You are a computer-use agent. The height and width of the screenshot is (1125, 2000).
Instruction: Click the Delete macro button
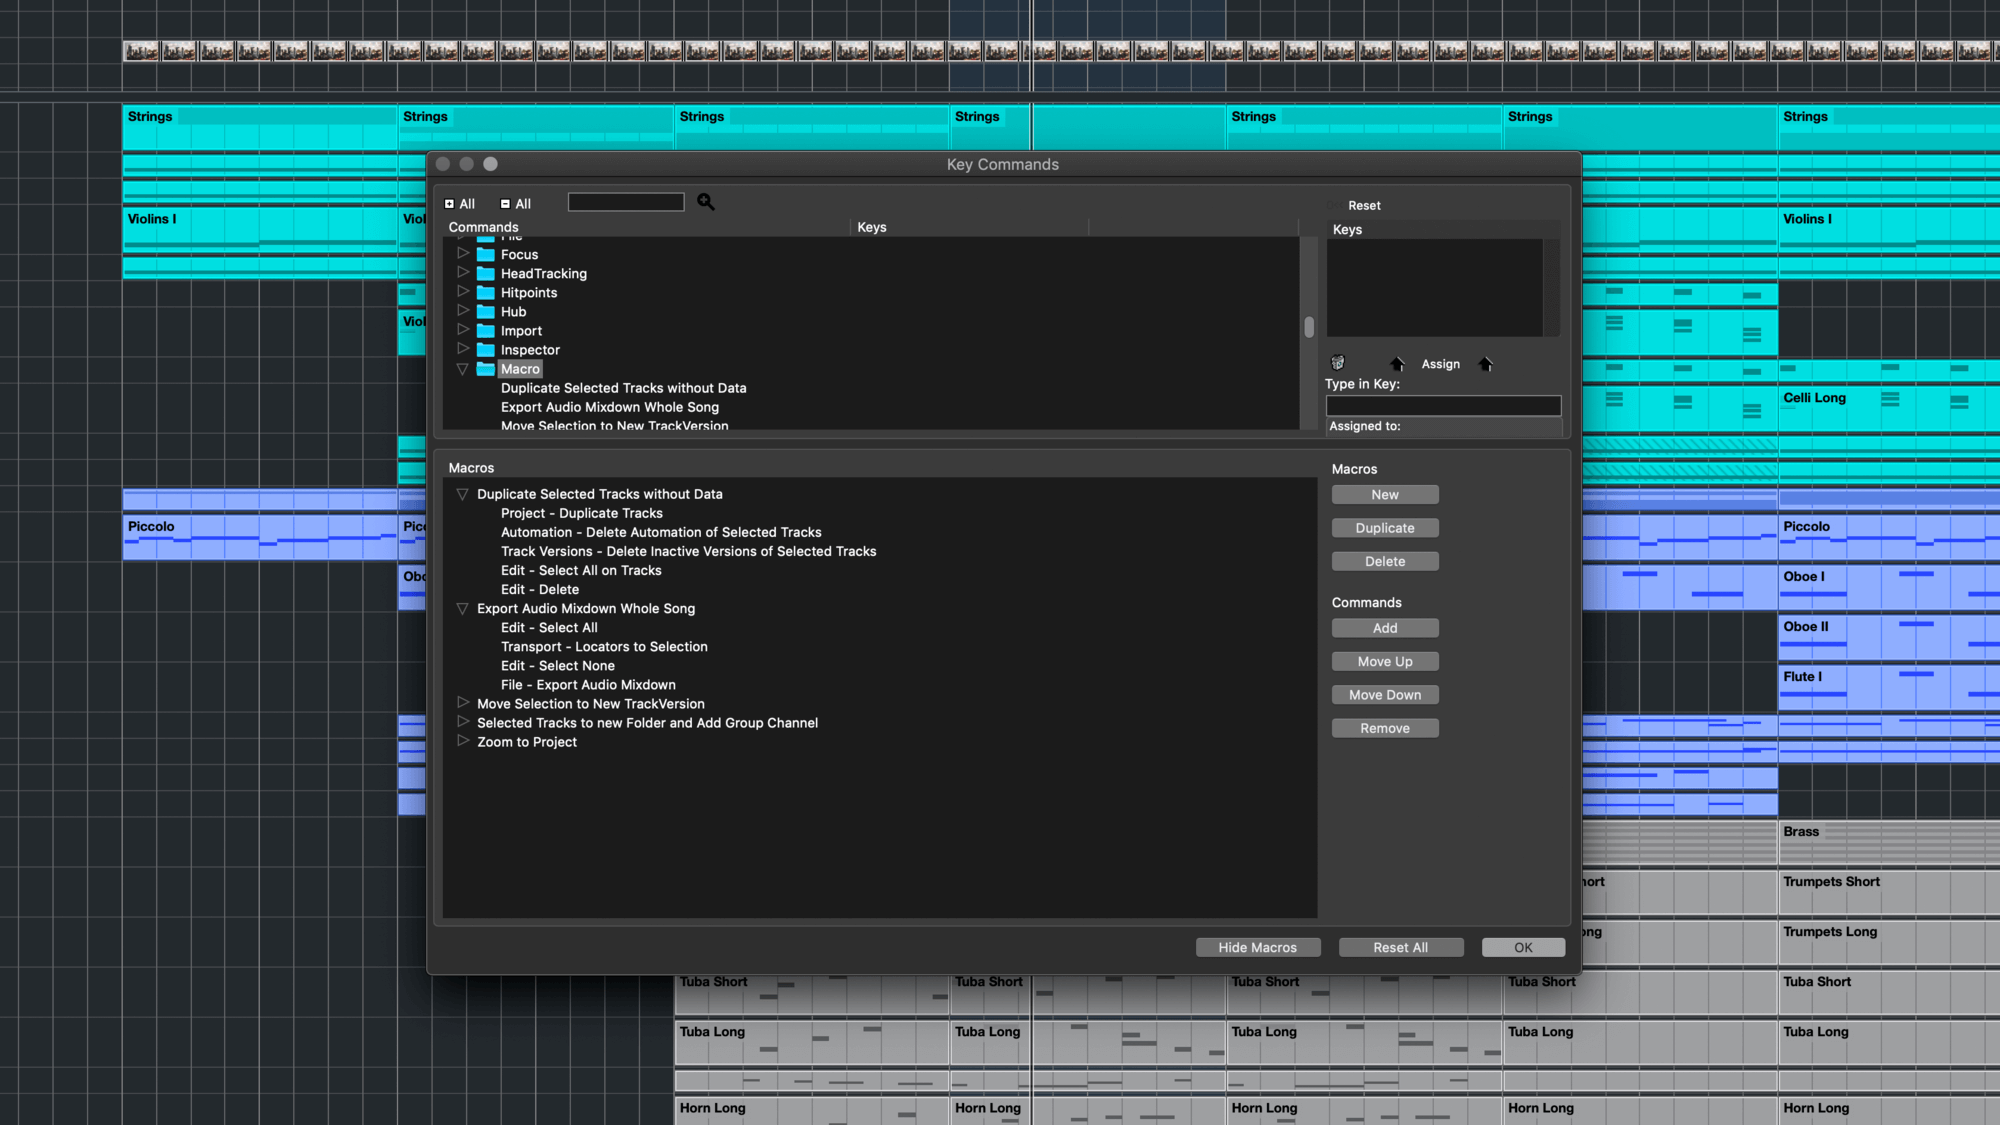(x=1385, y=561)
